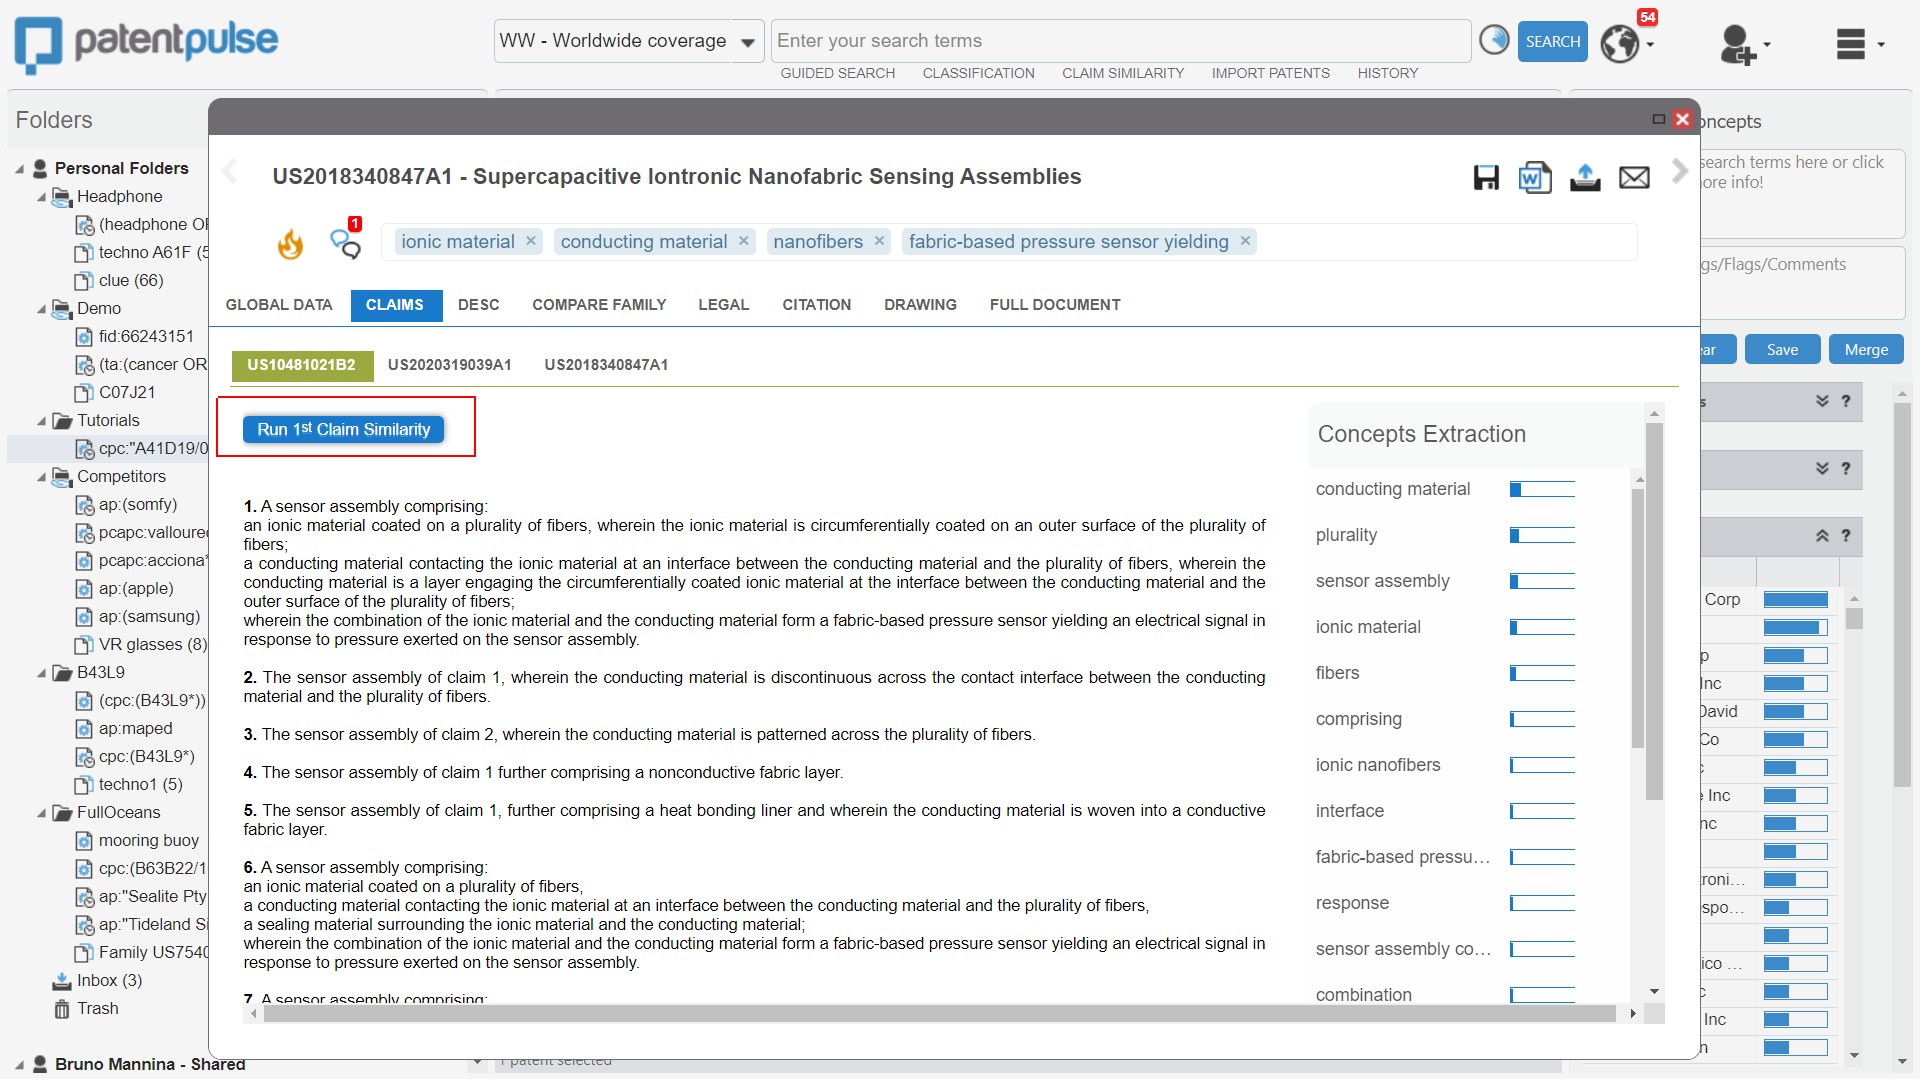Switch to the CITATION tab
1920x1080 pixels.
click(x=816, y=305)
